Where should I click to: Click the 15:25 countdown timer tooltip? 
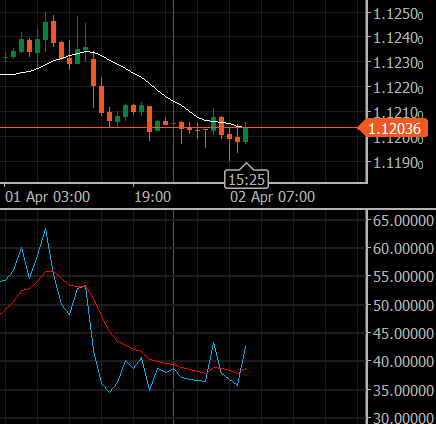246,180
